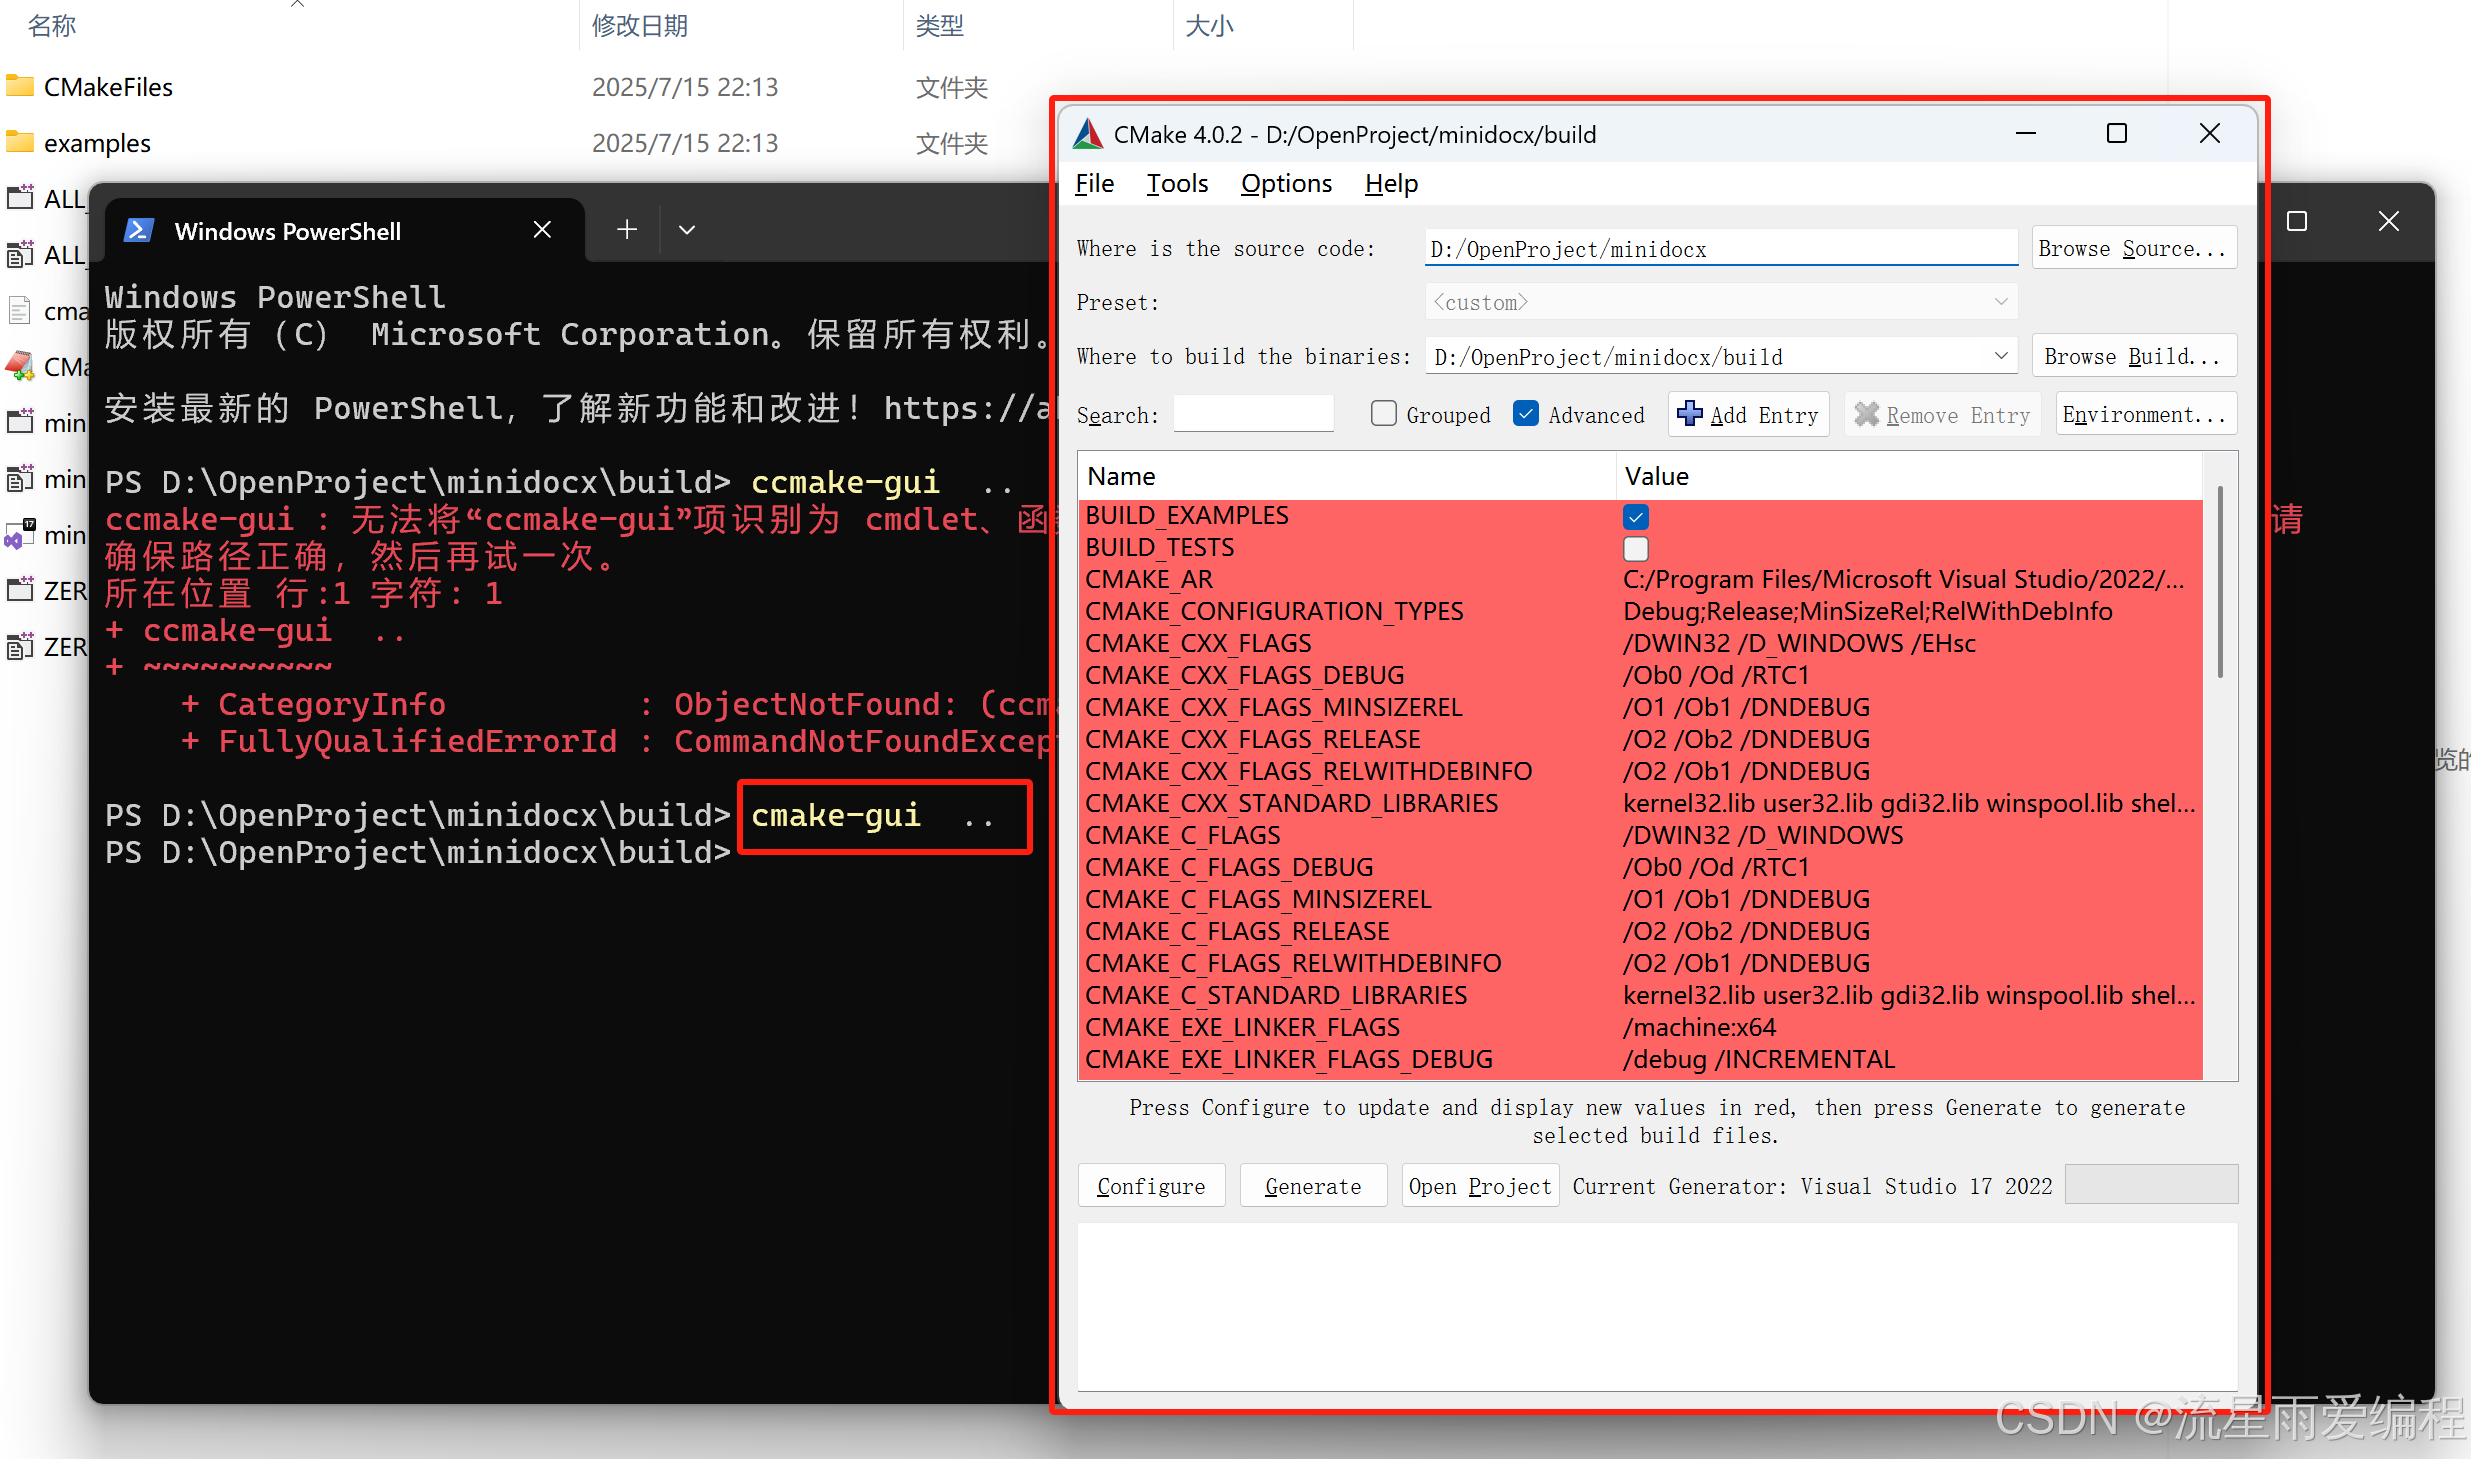
Task: Click the Debug;Release;MinSizeRel;RelWithDebInfo value
Action: [x=1867, y=612]
